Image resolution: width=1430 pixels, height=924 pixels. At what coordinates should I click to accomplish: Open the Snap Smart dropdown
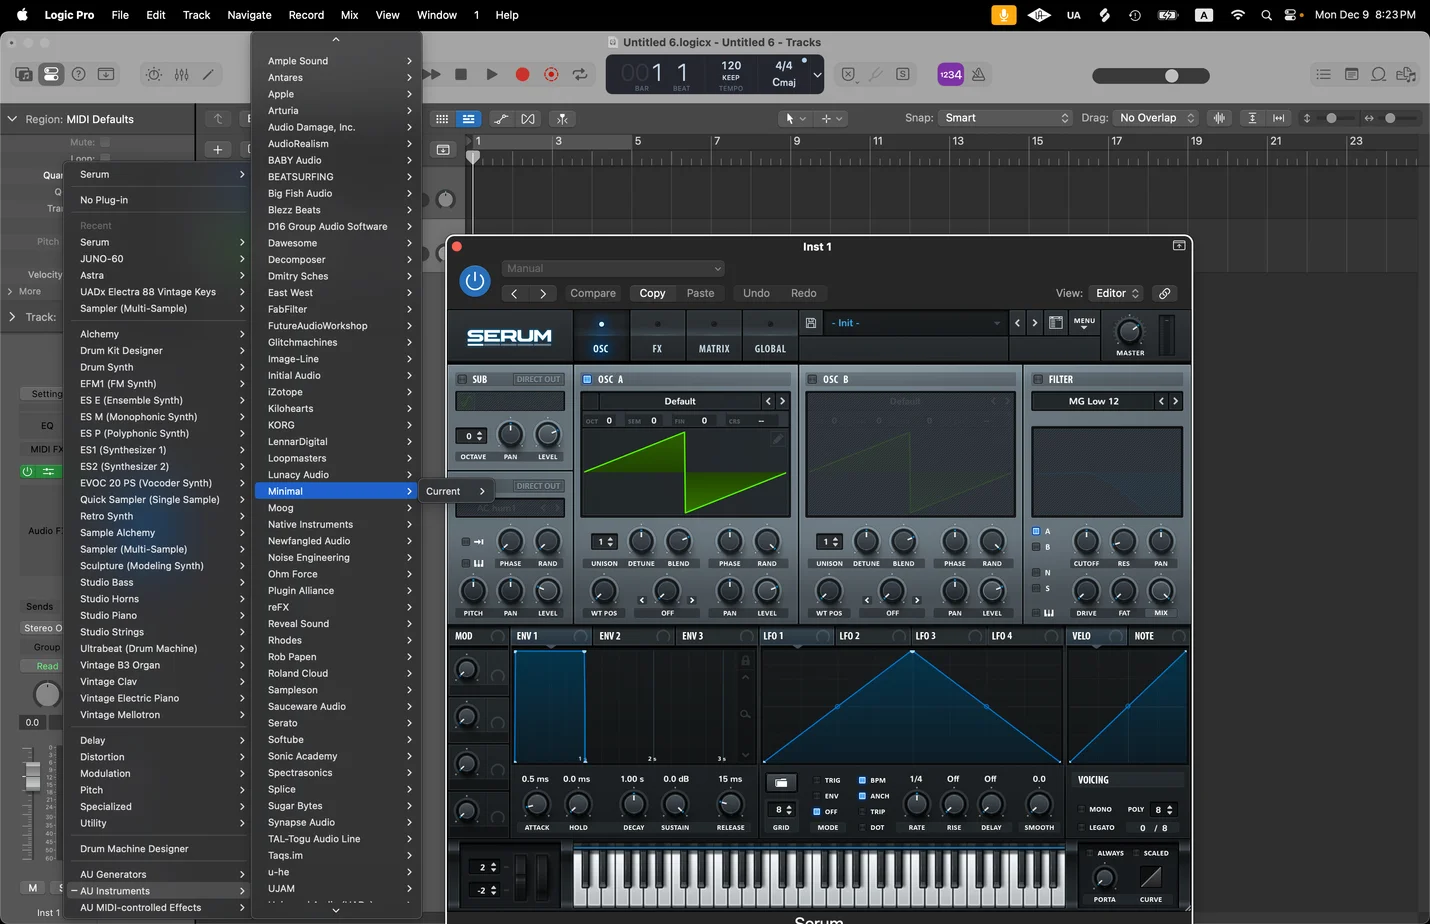tap(1005, 118)
